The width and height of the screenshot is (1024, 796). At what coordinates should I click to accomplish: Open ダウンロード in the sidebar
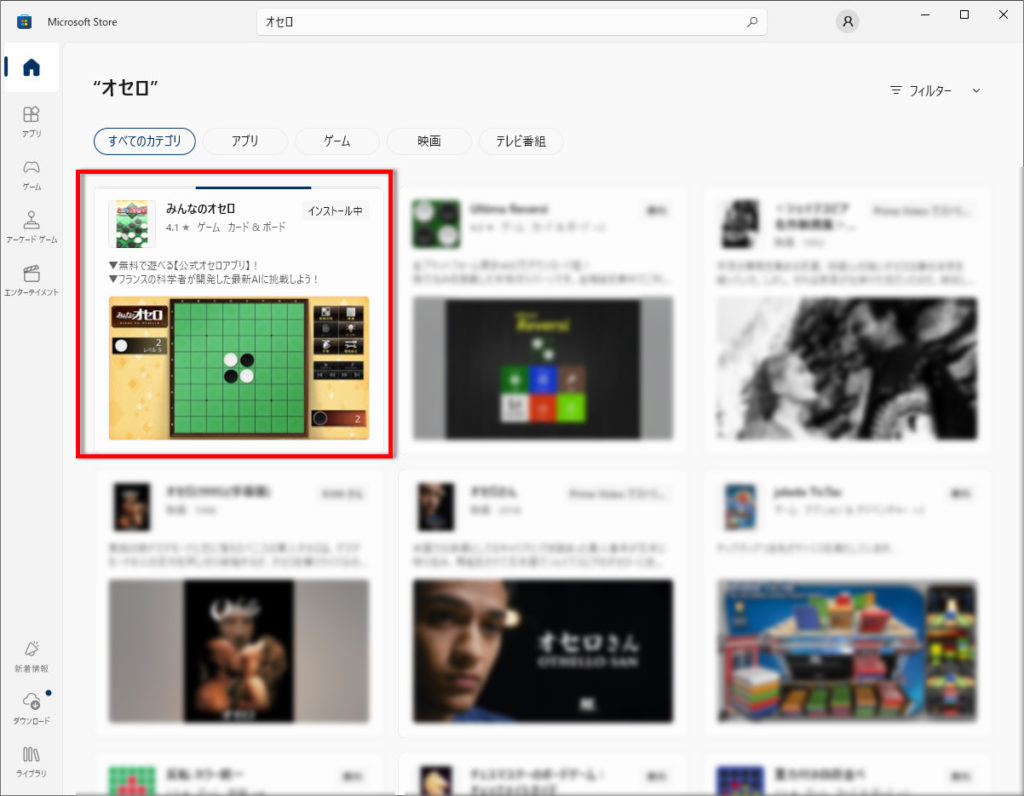coord(31,707)
